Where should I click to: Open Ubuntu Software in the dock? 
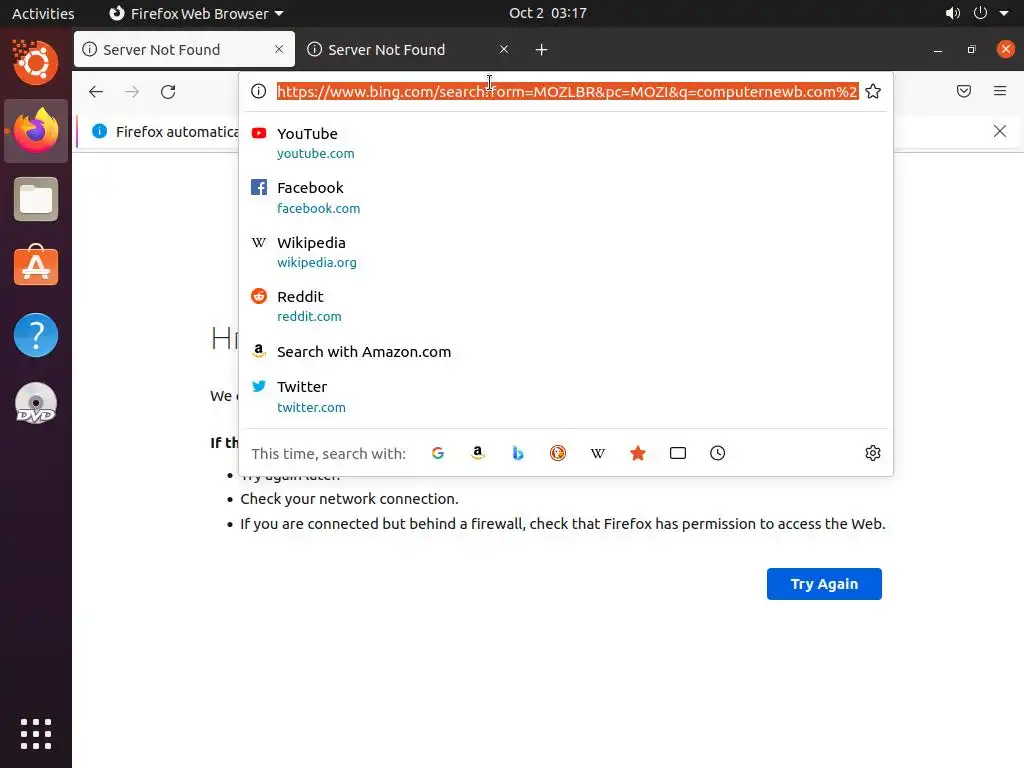pyautogui.click(x=36, y=266)
